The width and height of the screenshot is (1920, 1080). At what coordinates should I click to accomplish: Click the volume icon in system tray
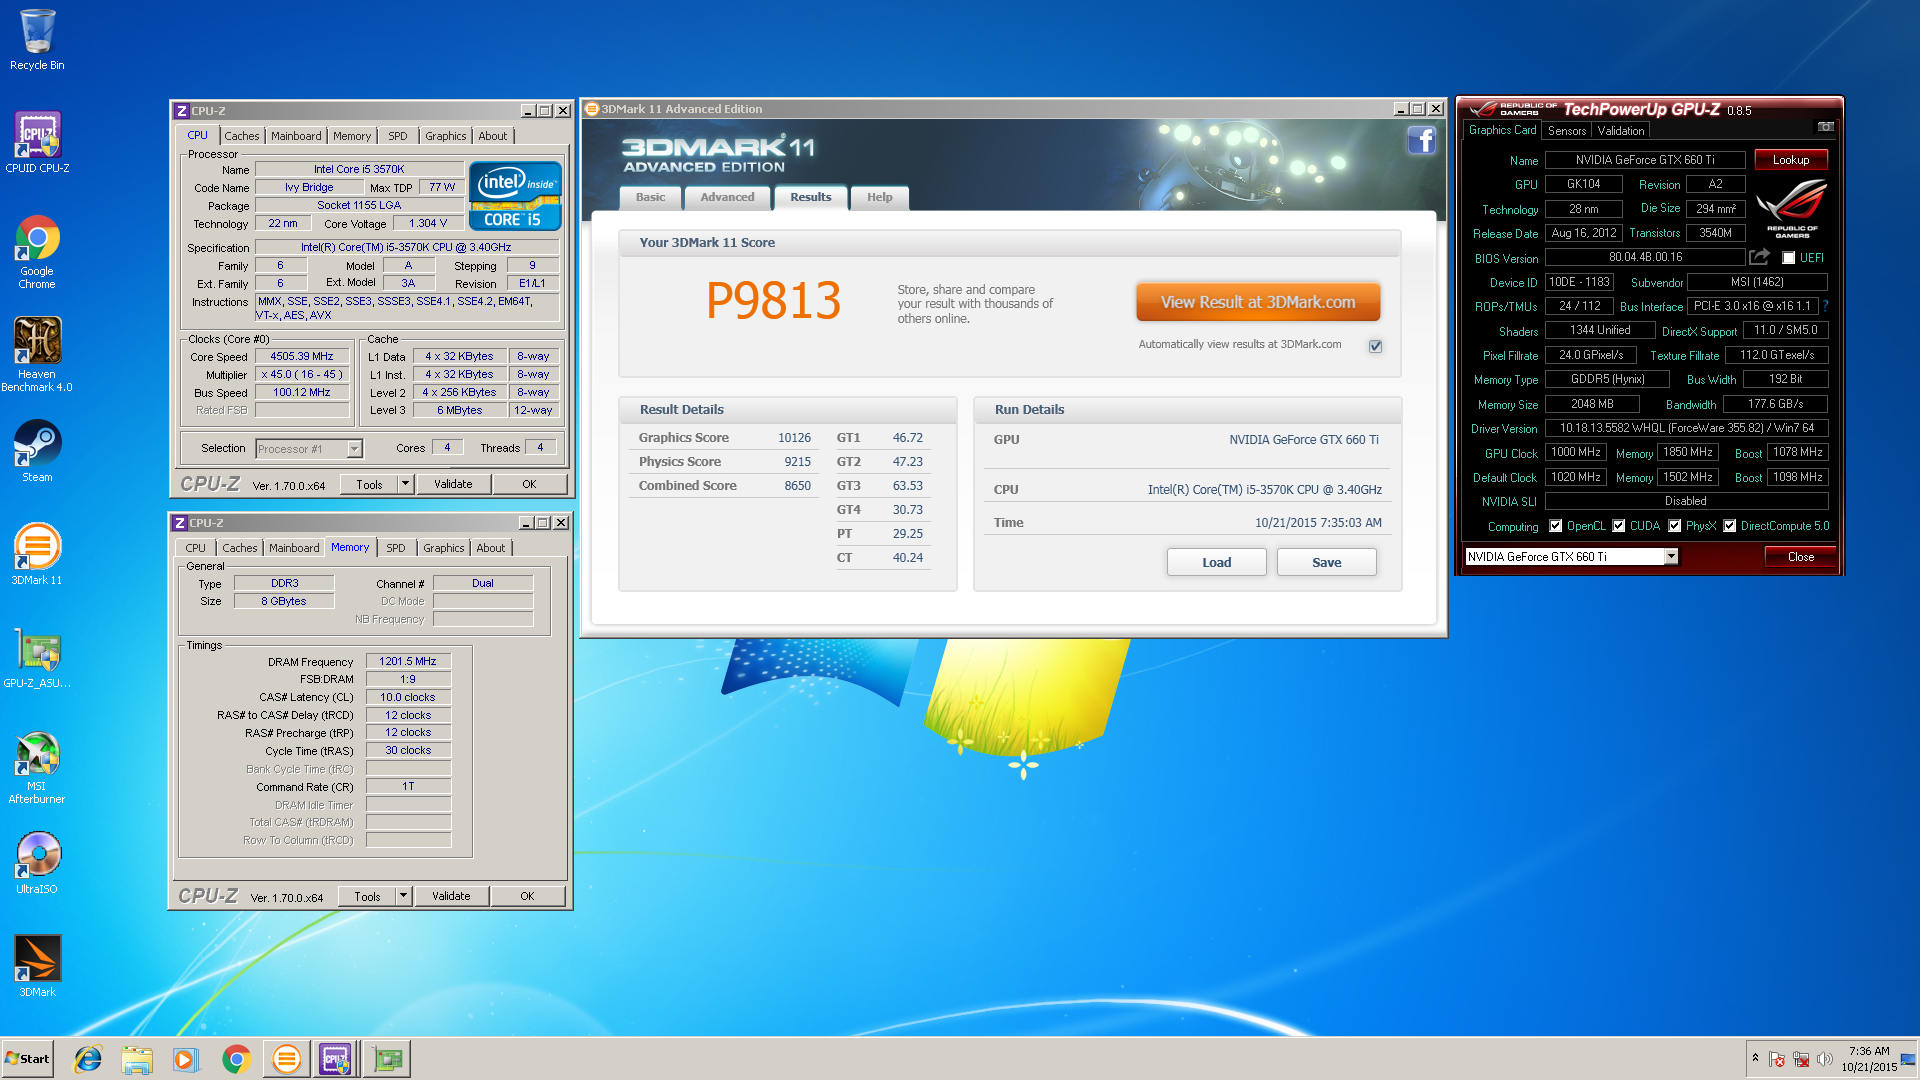[1825, 1059]
